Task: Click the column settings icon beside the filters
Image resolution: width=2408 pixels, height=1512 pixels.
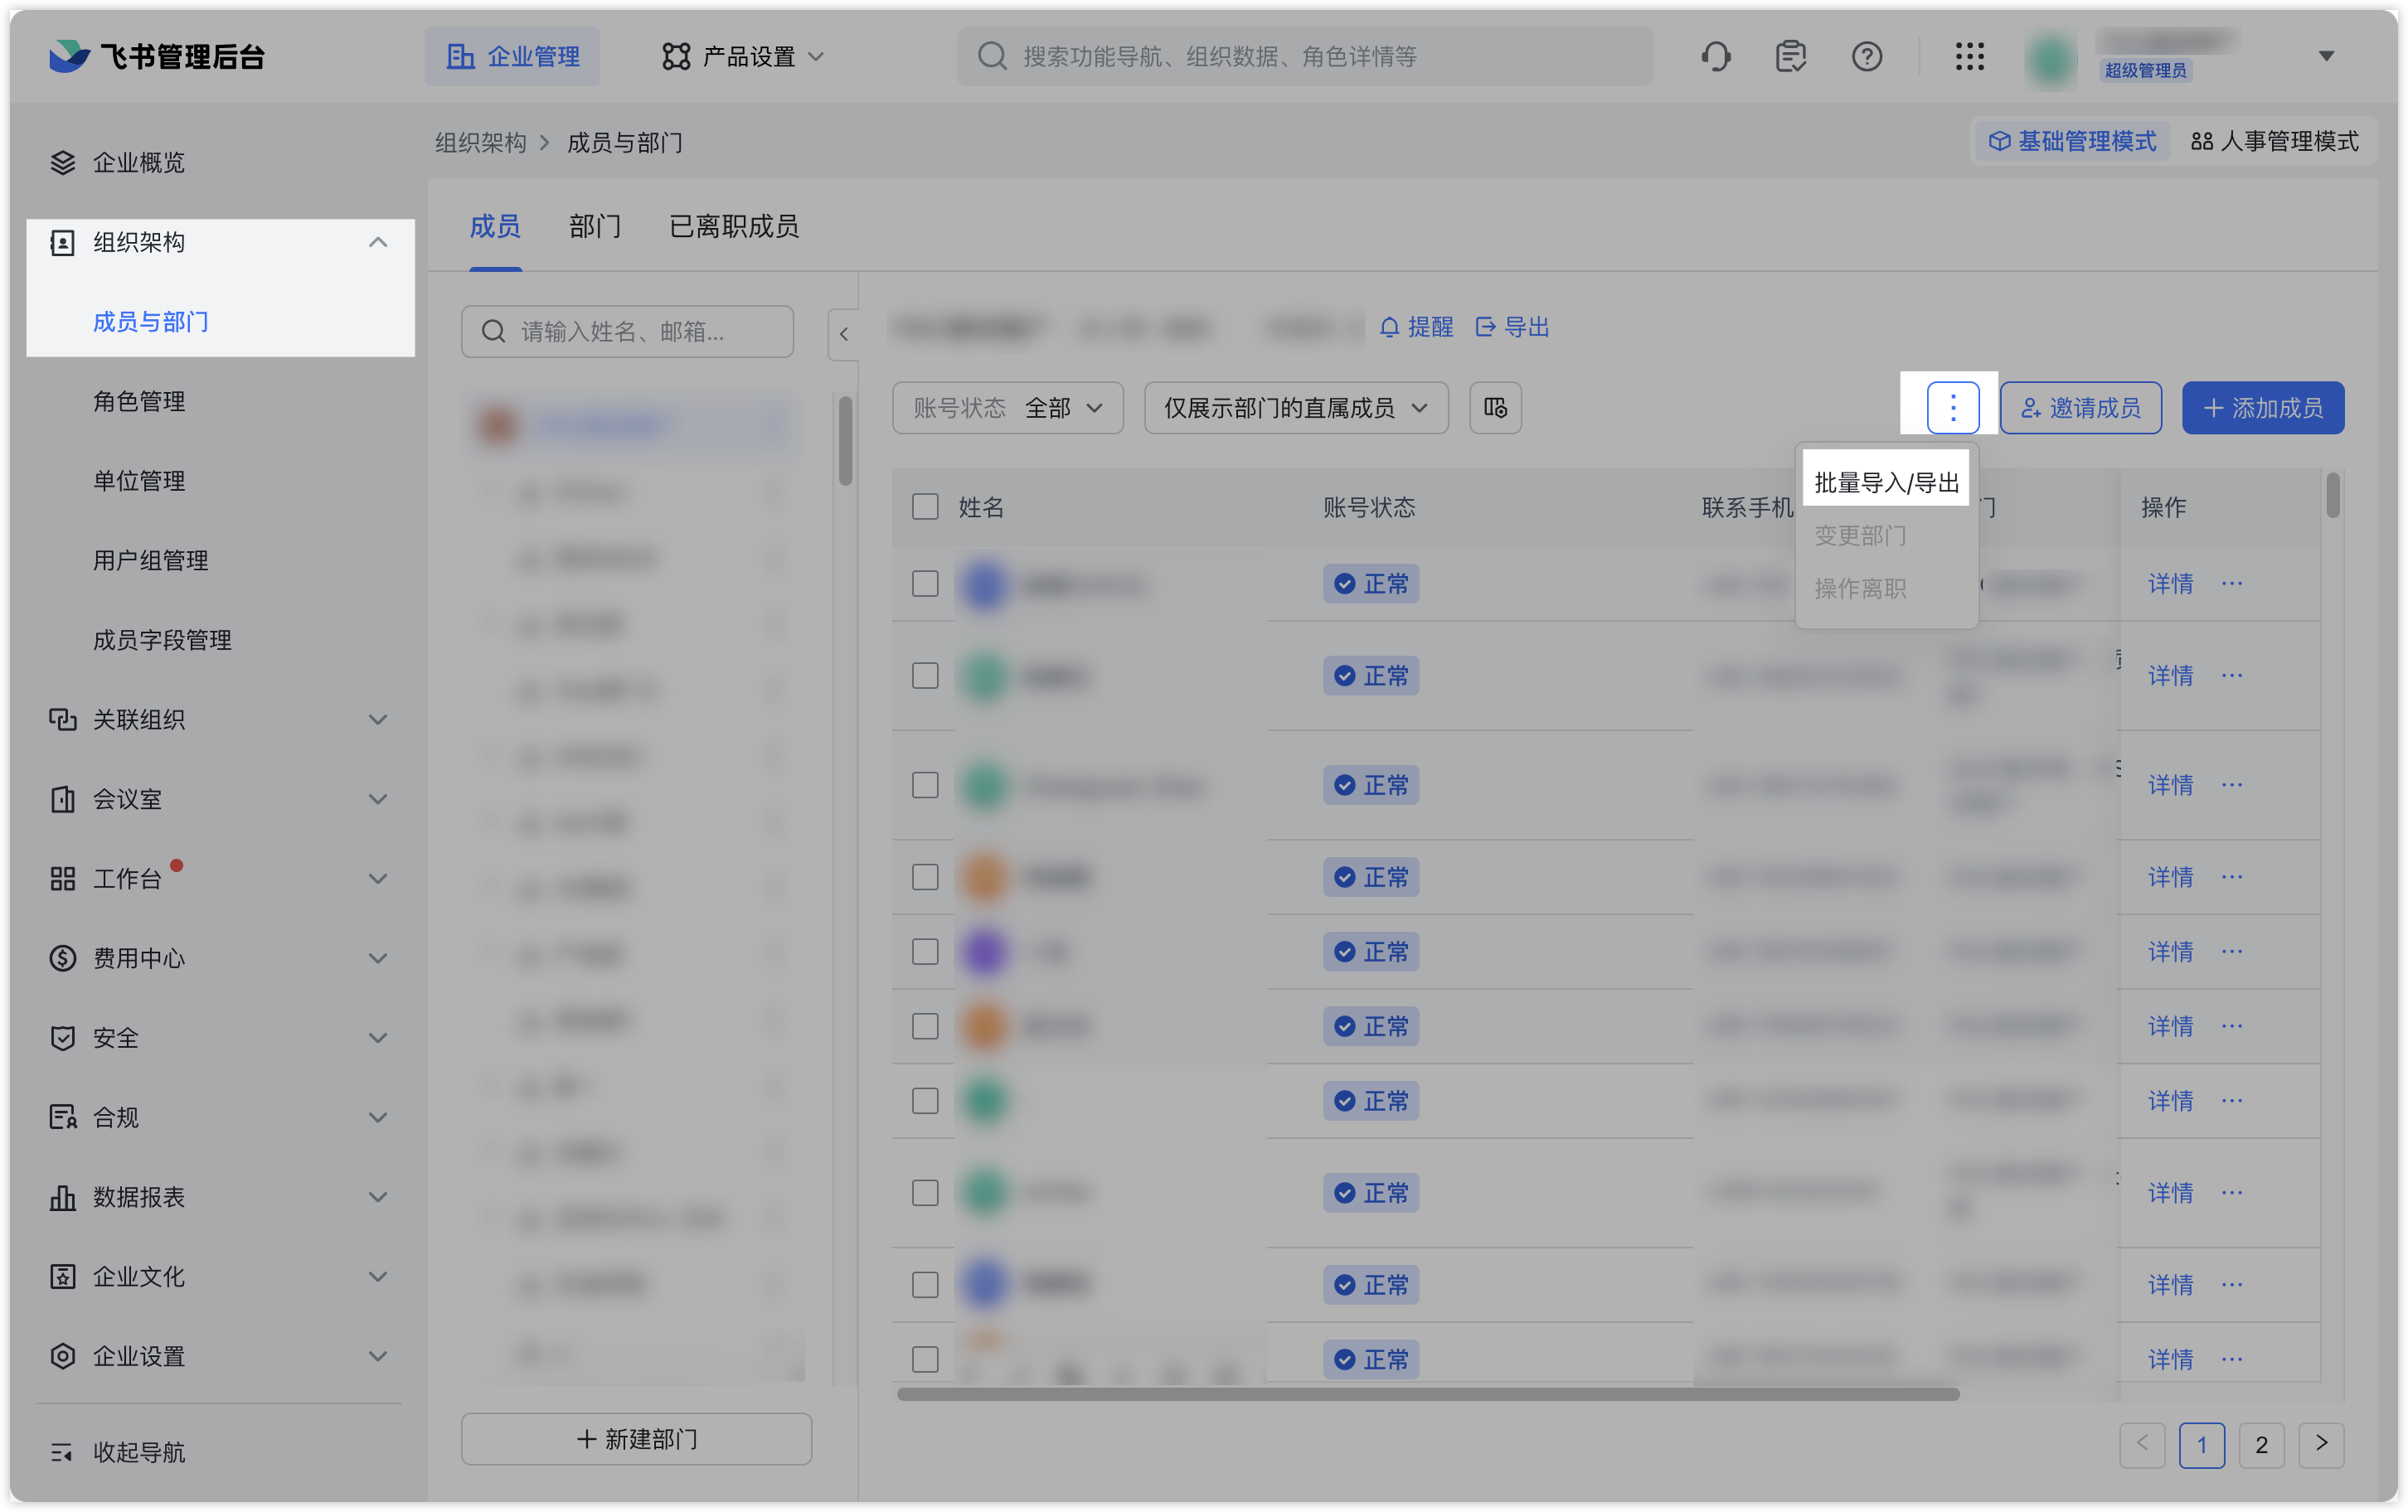Action: coord(1495,408)
